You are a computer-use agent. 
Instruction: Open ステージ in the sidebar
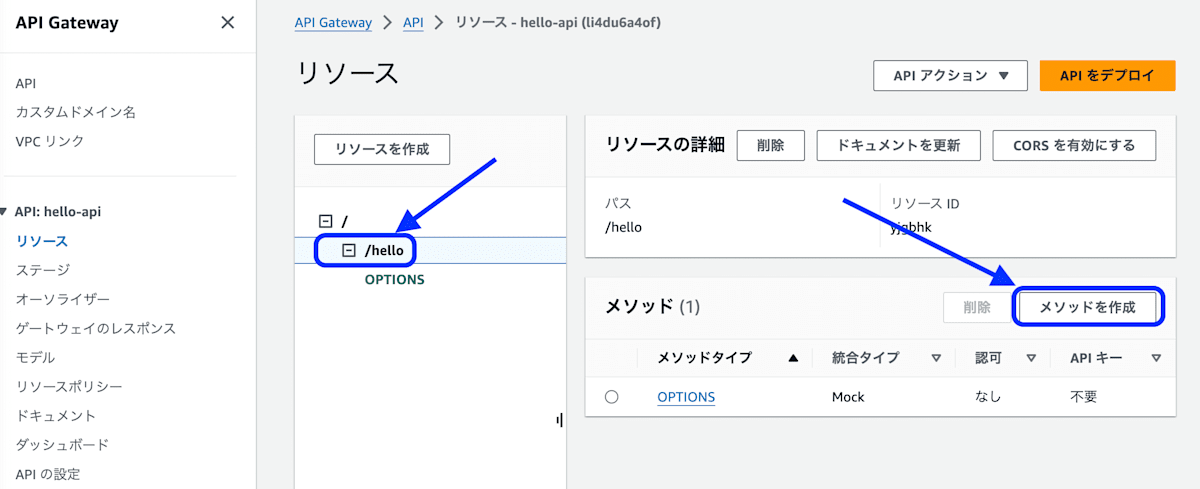(x=43, y=270)
